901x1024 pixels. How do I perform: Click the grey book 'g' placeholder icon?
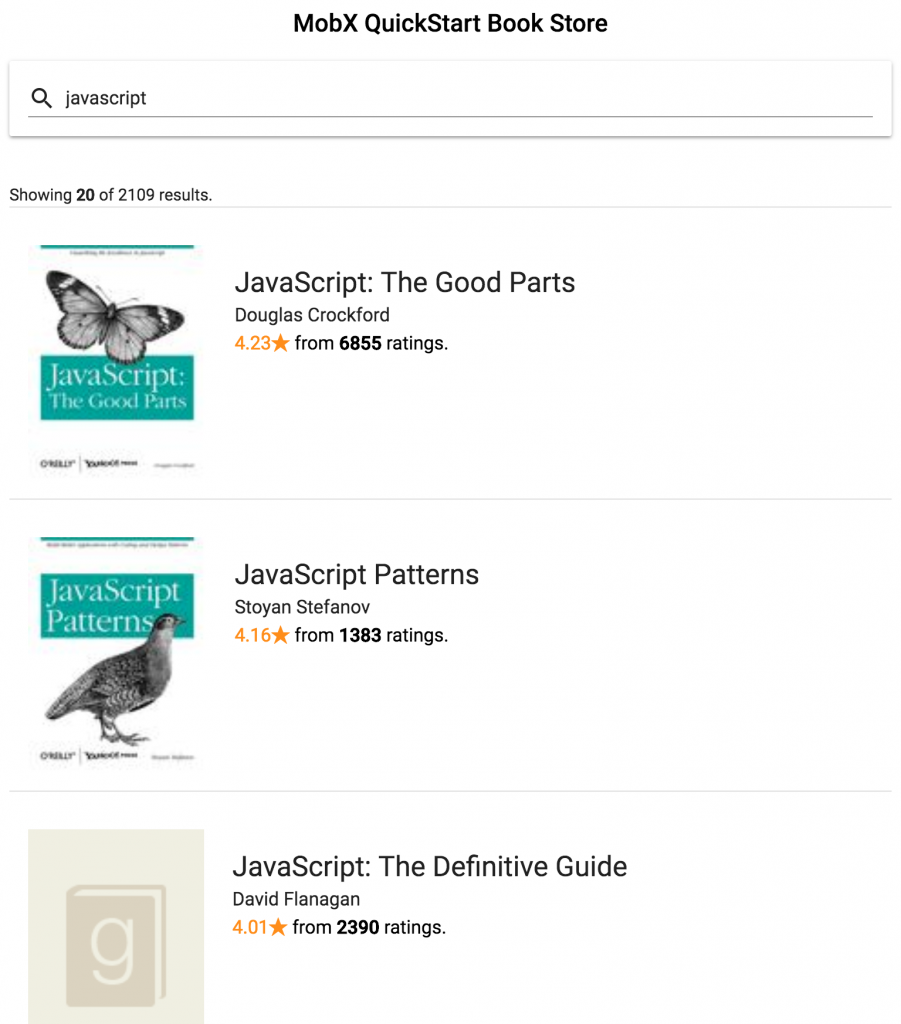(x=116, y=946)
